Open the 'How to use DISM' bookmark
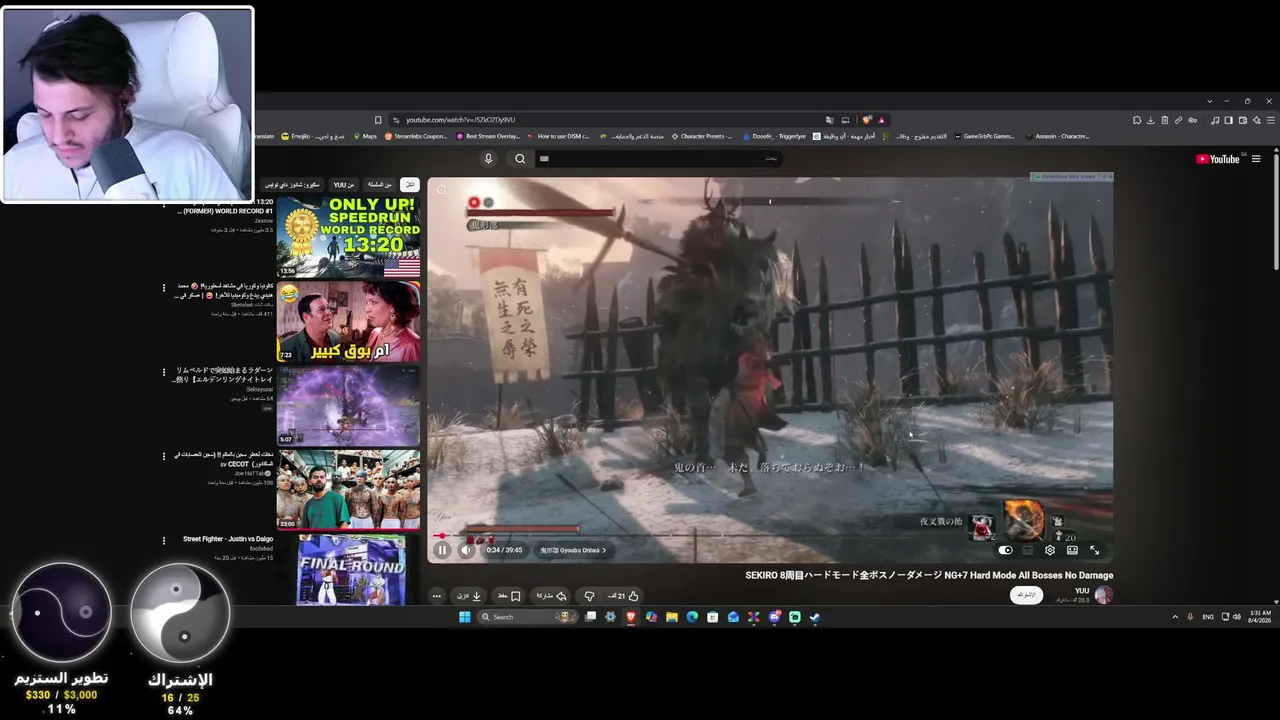 coord(558,136)
